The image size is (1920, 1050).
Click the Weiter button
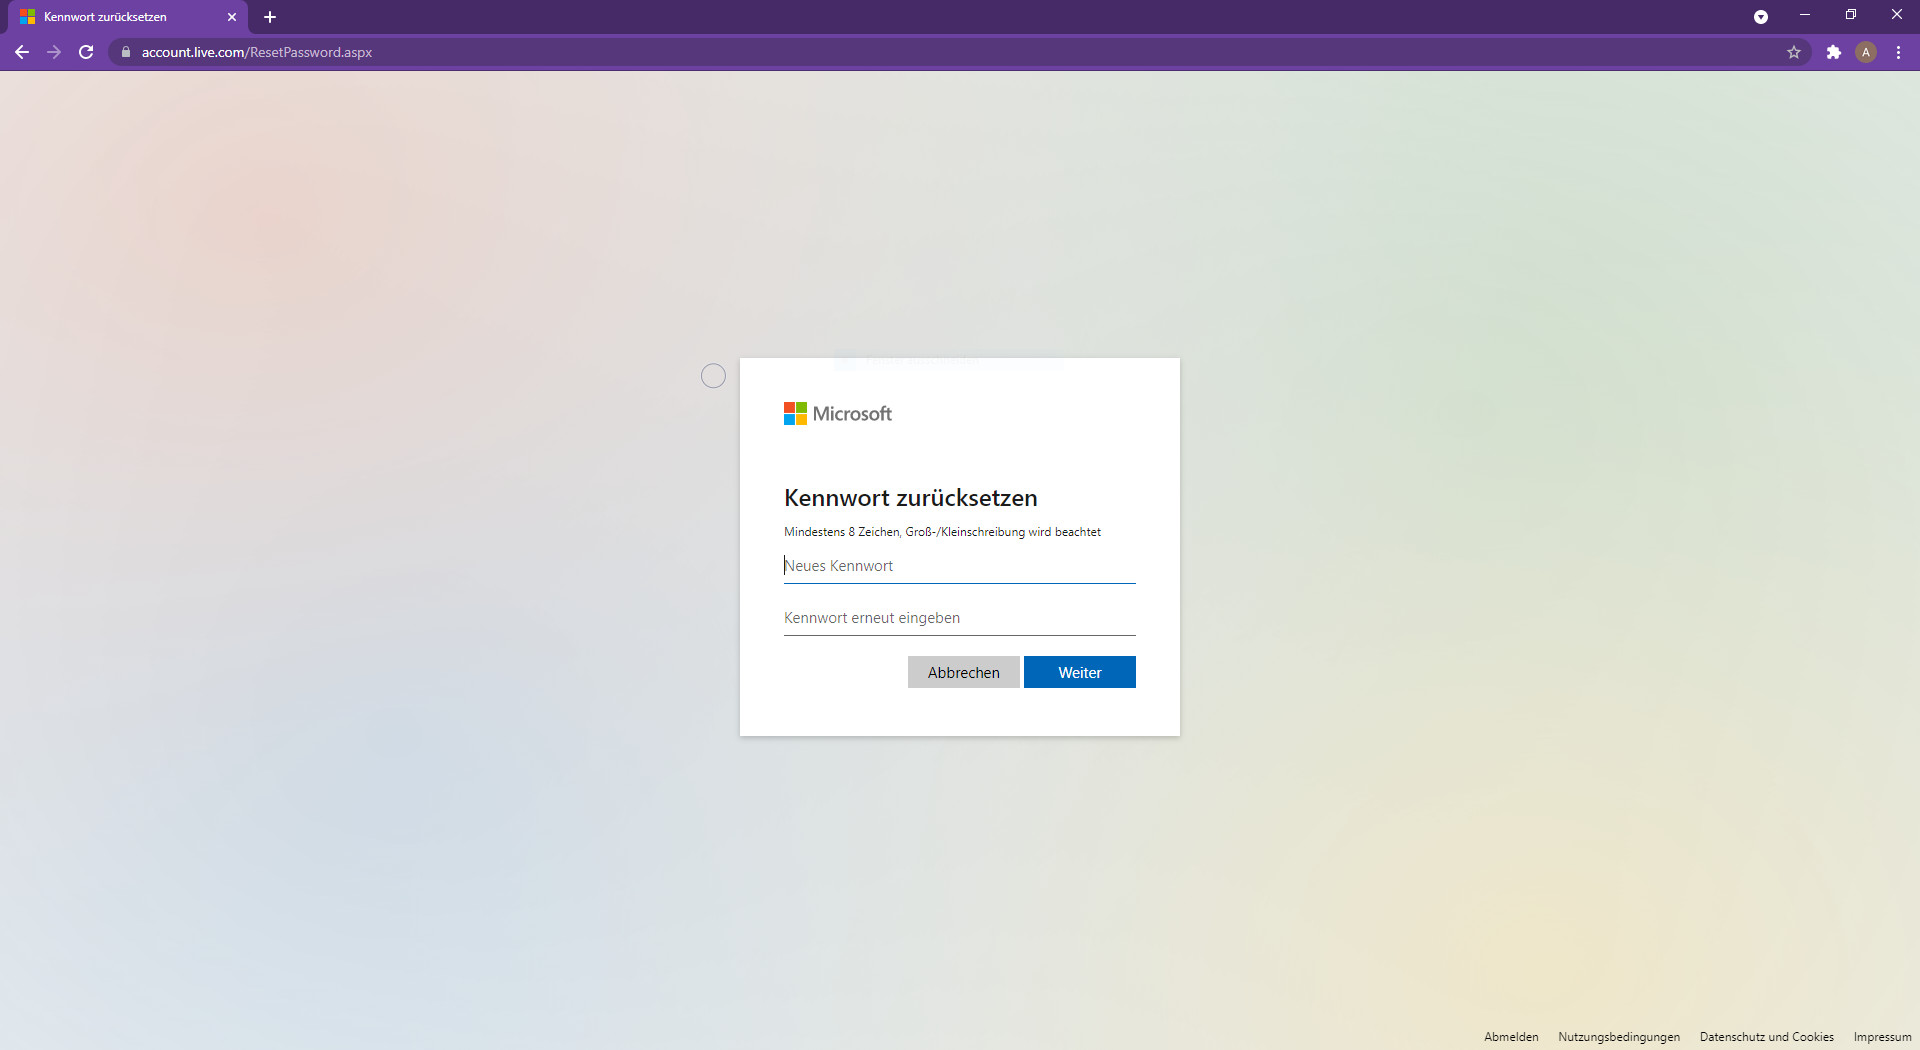pyautogui.click(x=1080, y=672)
